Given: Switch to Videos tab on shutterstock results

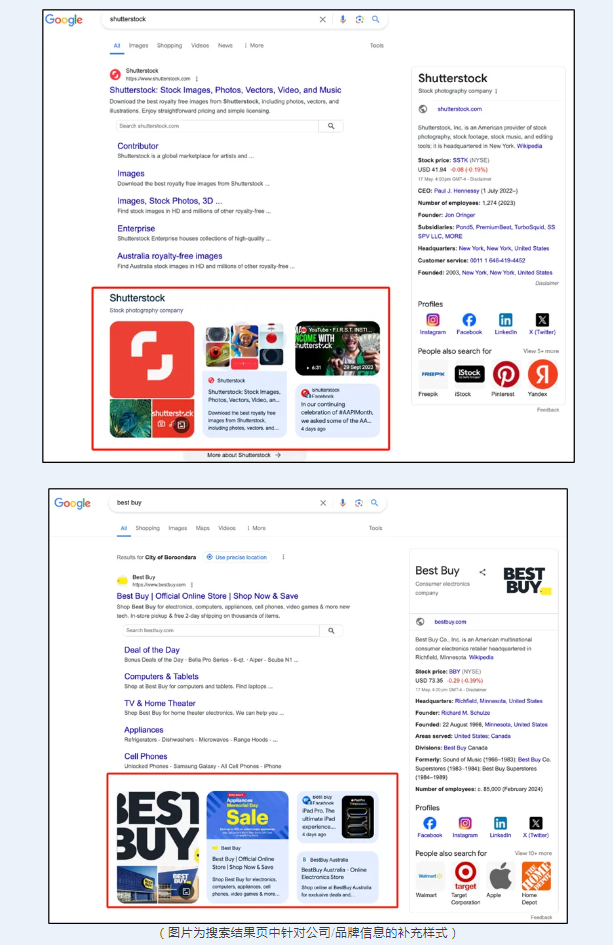Looking at the screenshot, I should 200,46.
